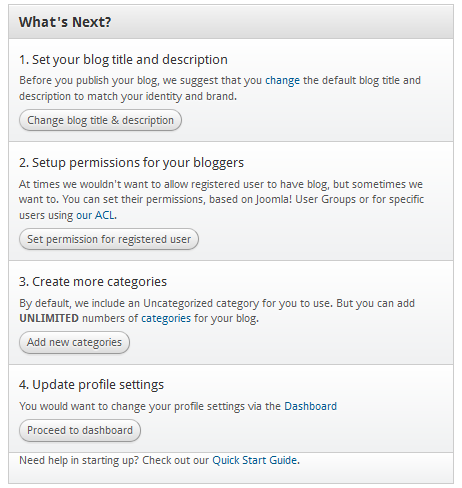This screenshot has height=488, width=462.
Task: Open the 'our ACL' link
Action: (96, 215)
